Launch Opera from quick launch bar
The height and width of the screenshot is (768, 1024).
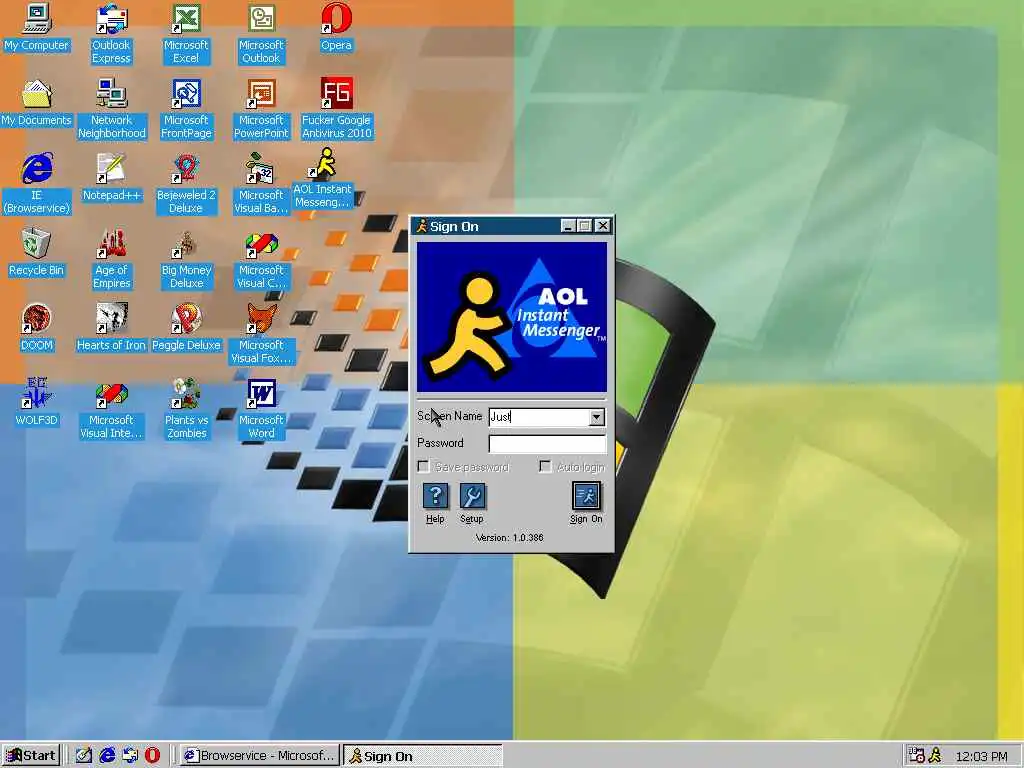tap(152, 756)
